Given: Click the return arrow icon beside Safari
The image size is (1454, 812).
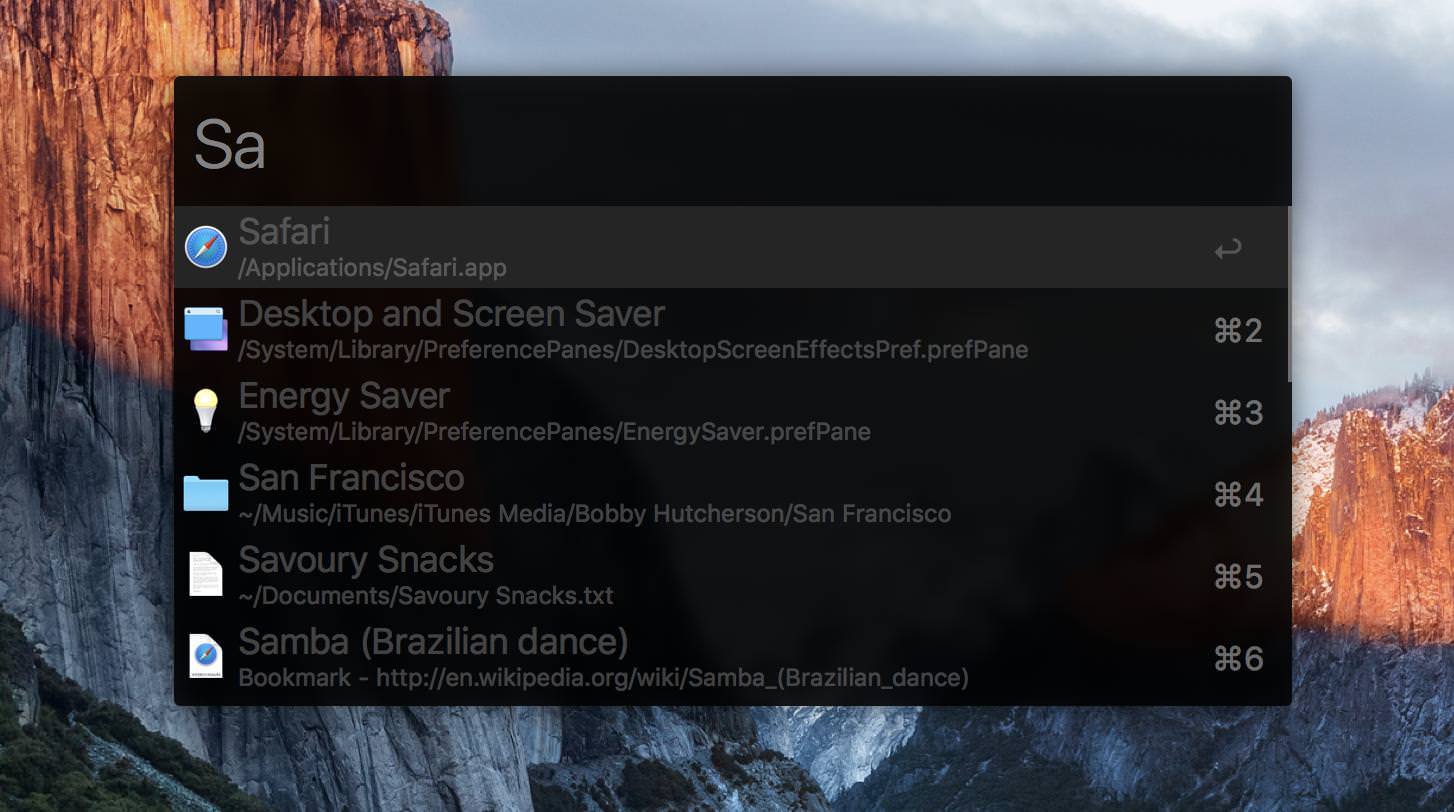Looking at the screenshot, I should pyautogui.click(x=1228, y=248).
